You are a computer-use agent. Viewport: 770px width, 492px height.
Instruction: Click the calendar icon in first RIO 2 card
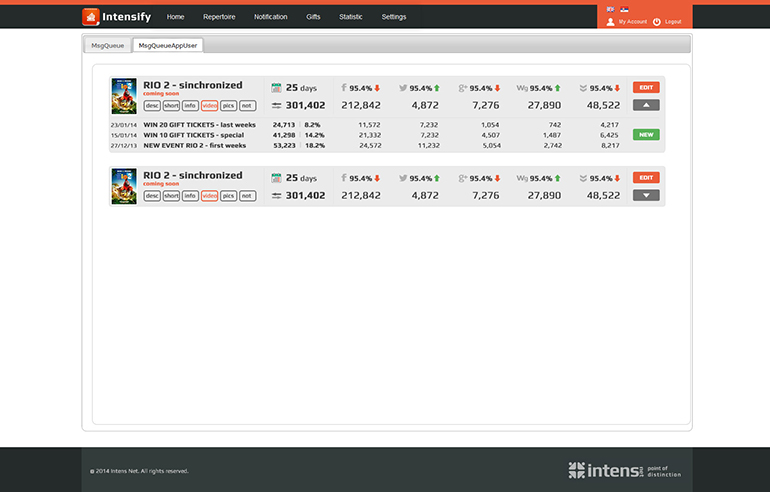coord(276,88)
